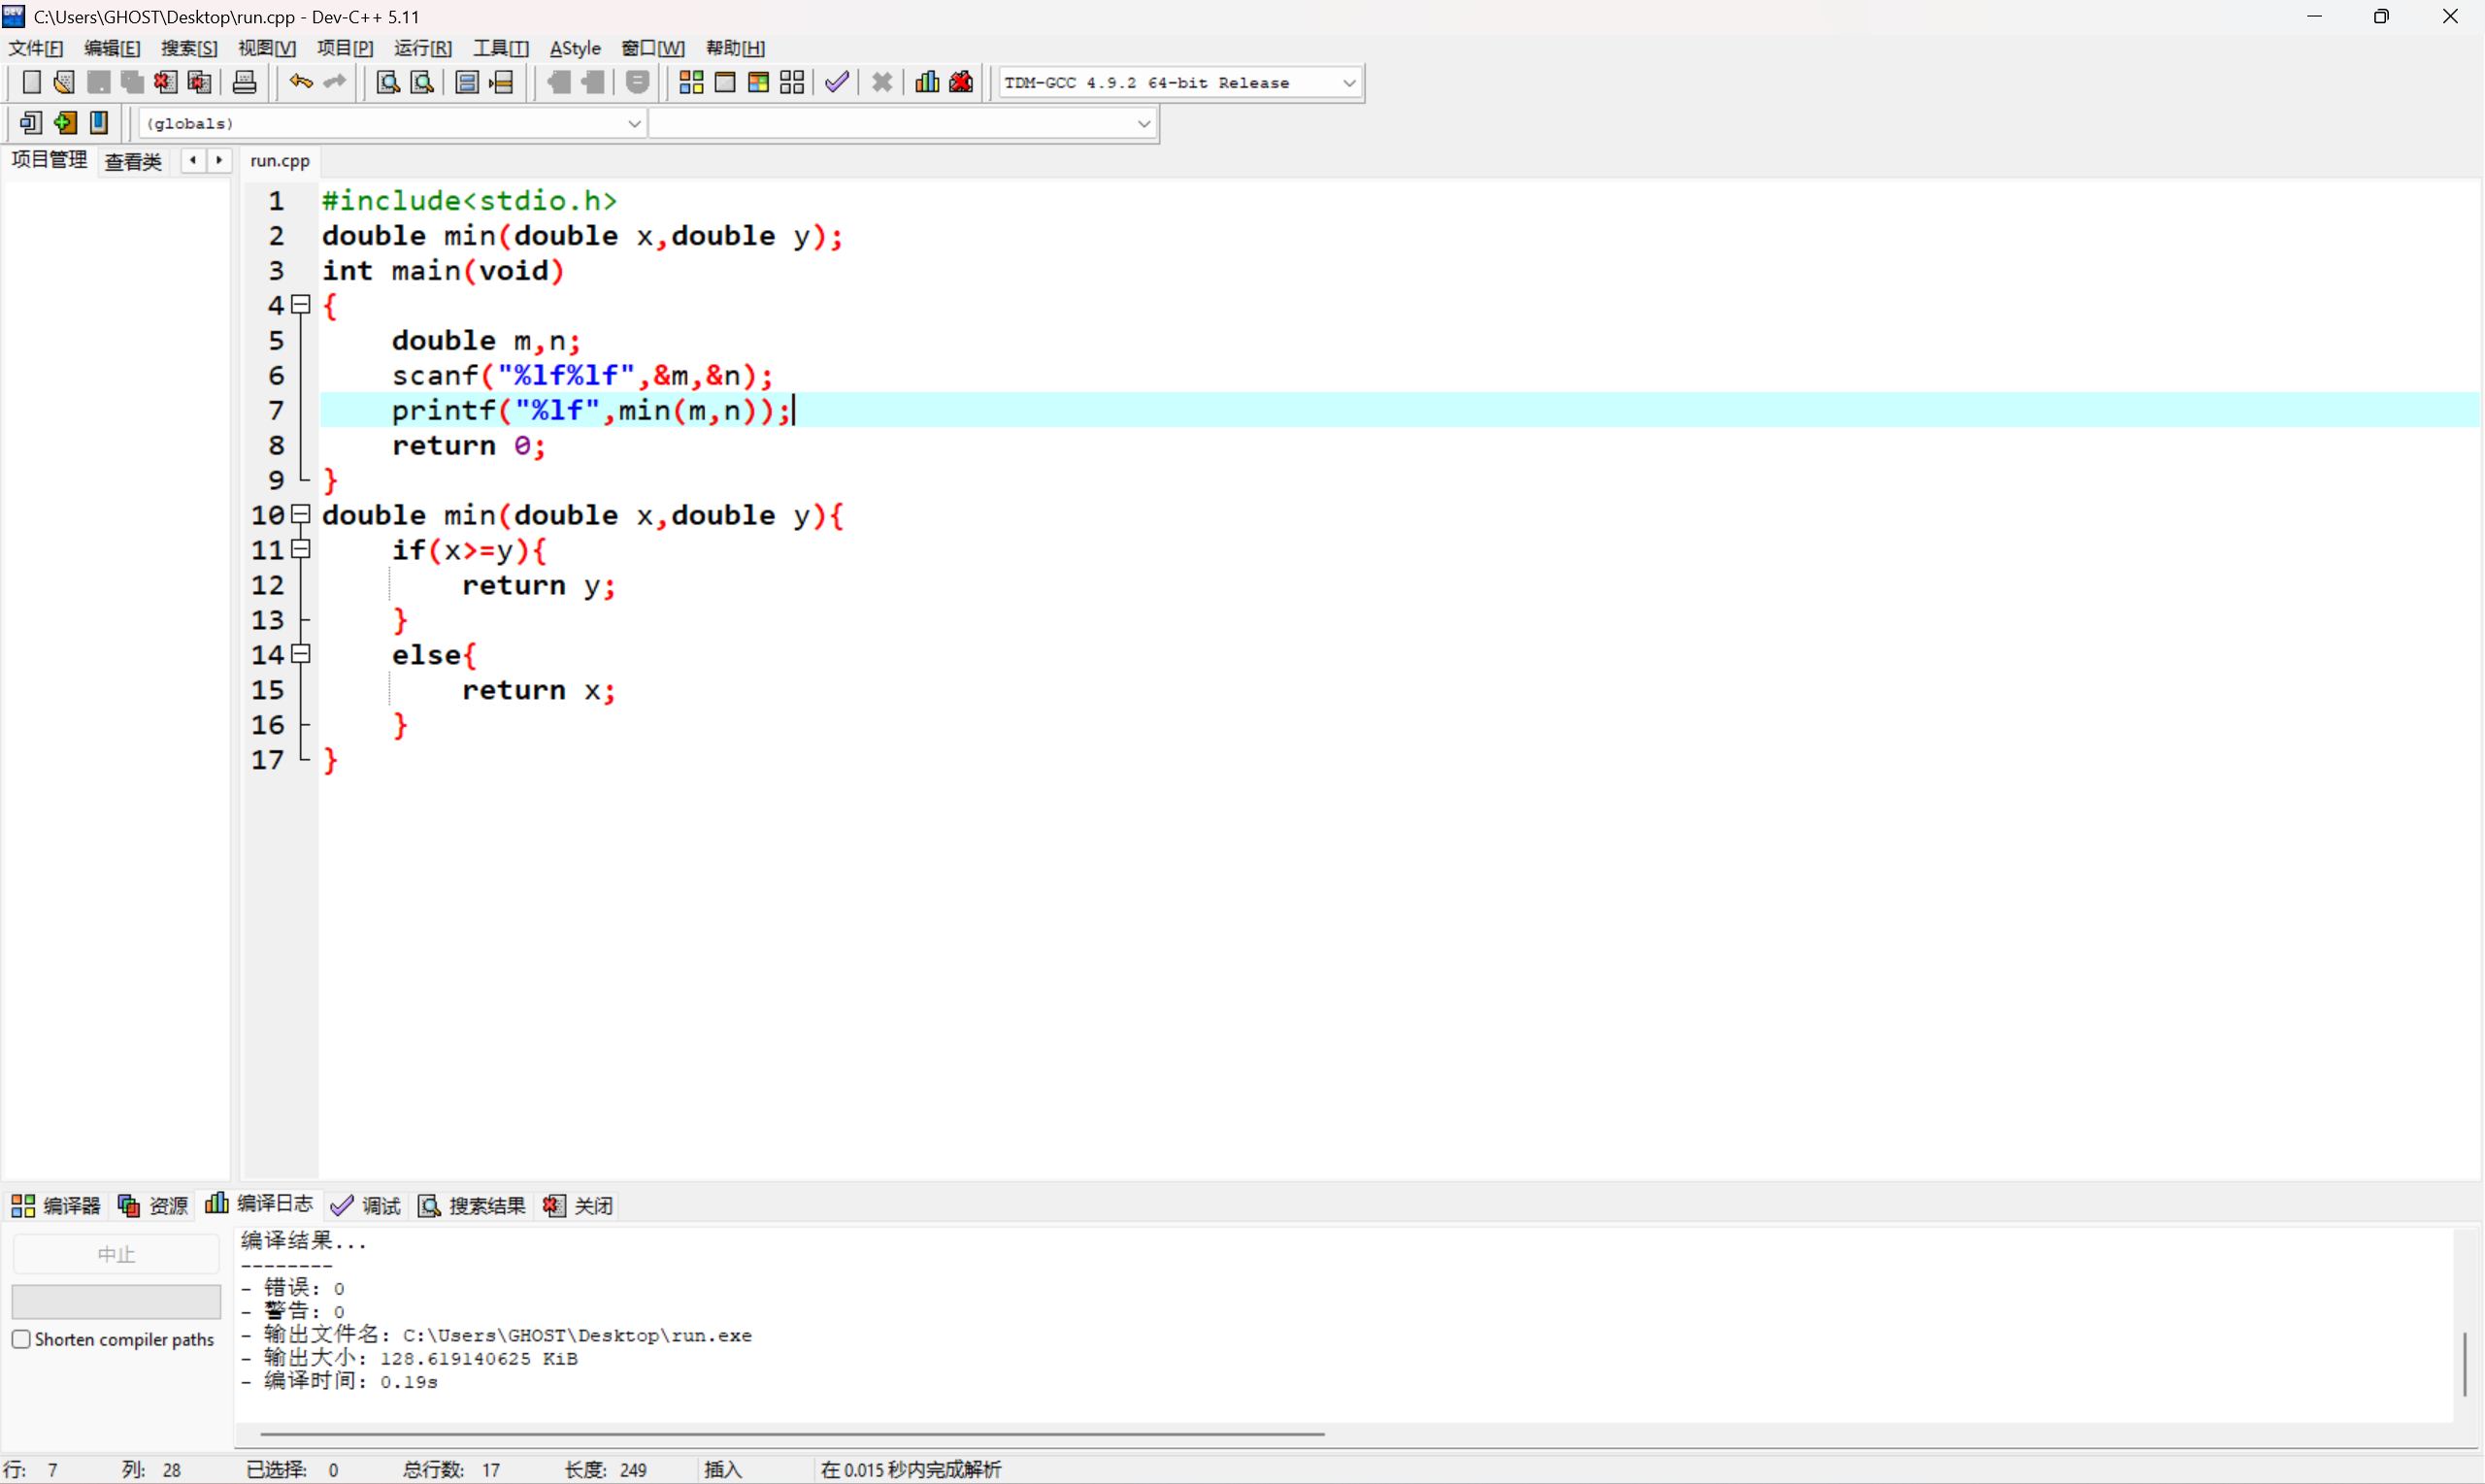Enable Shorten compiler paths checkbox

(21, 1339)
